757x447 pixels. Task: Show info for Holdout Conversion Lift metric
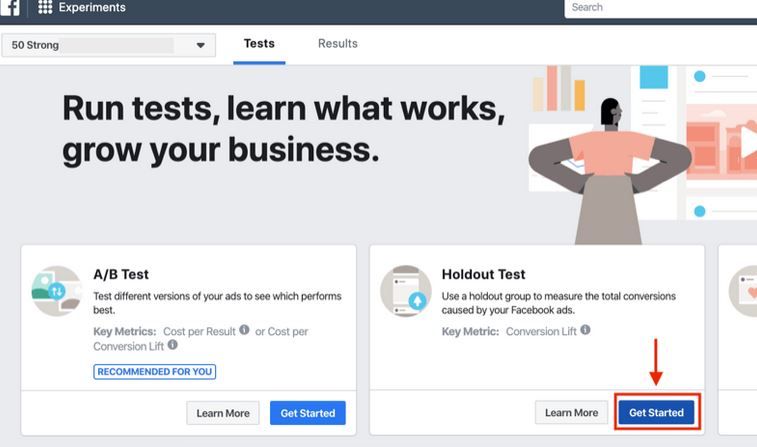click(585, 330)
